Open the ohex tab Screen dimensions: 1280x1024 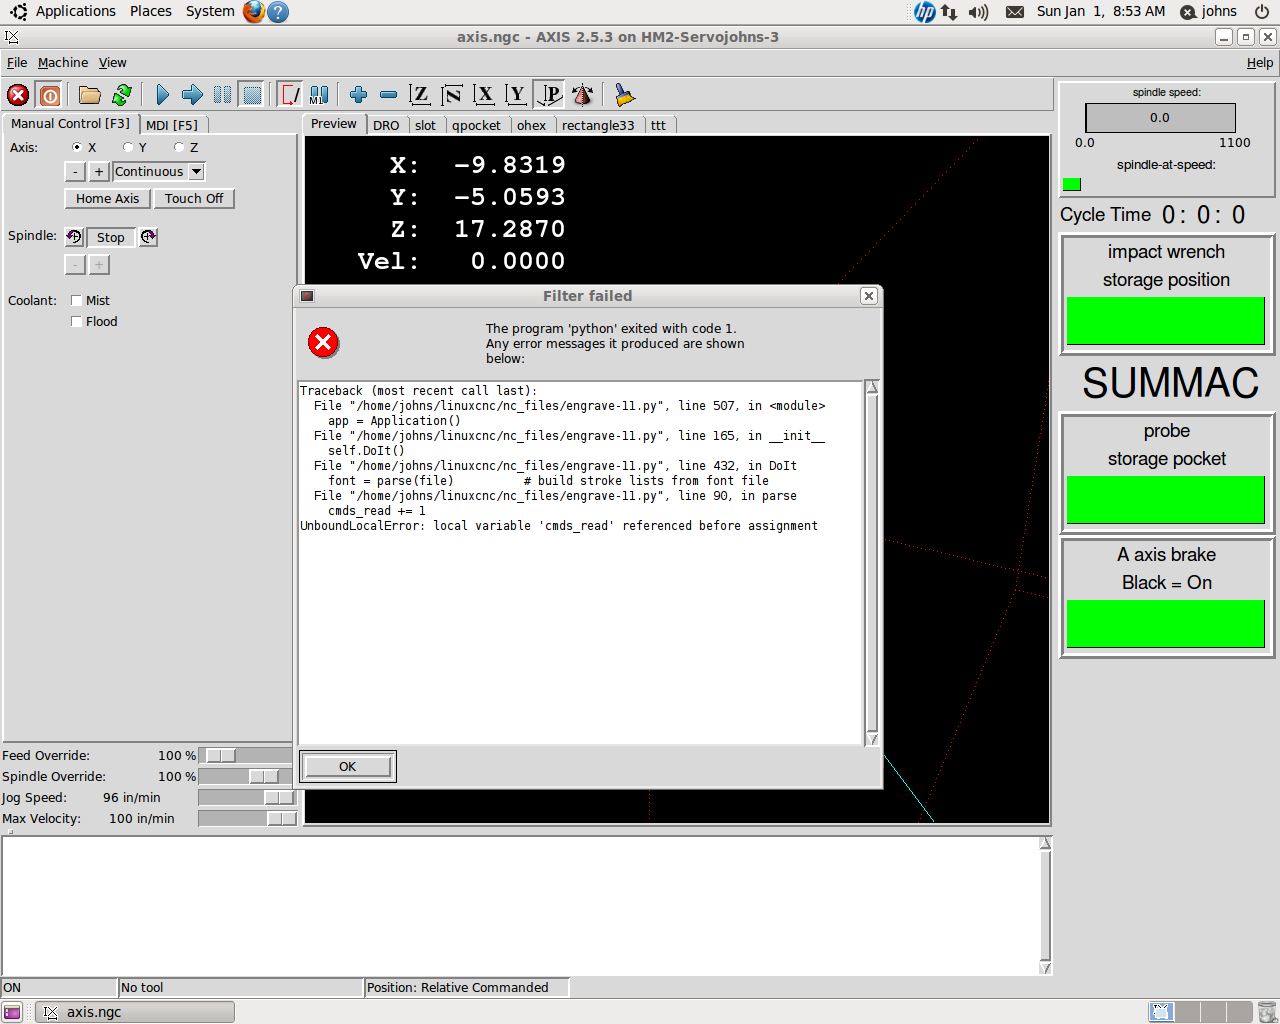(531, 125)
